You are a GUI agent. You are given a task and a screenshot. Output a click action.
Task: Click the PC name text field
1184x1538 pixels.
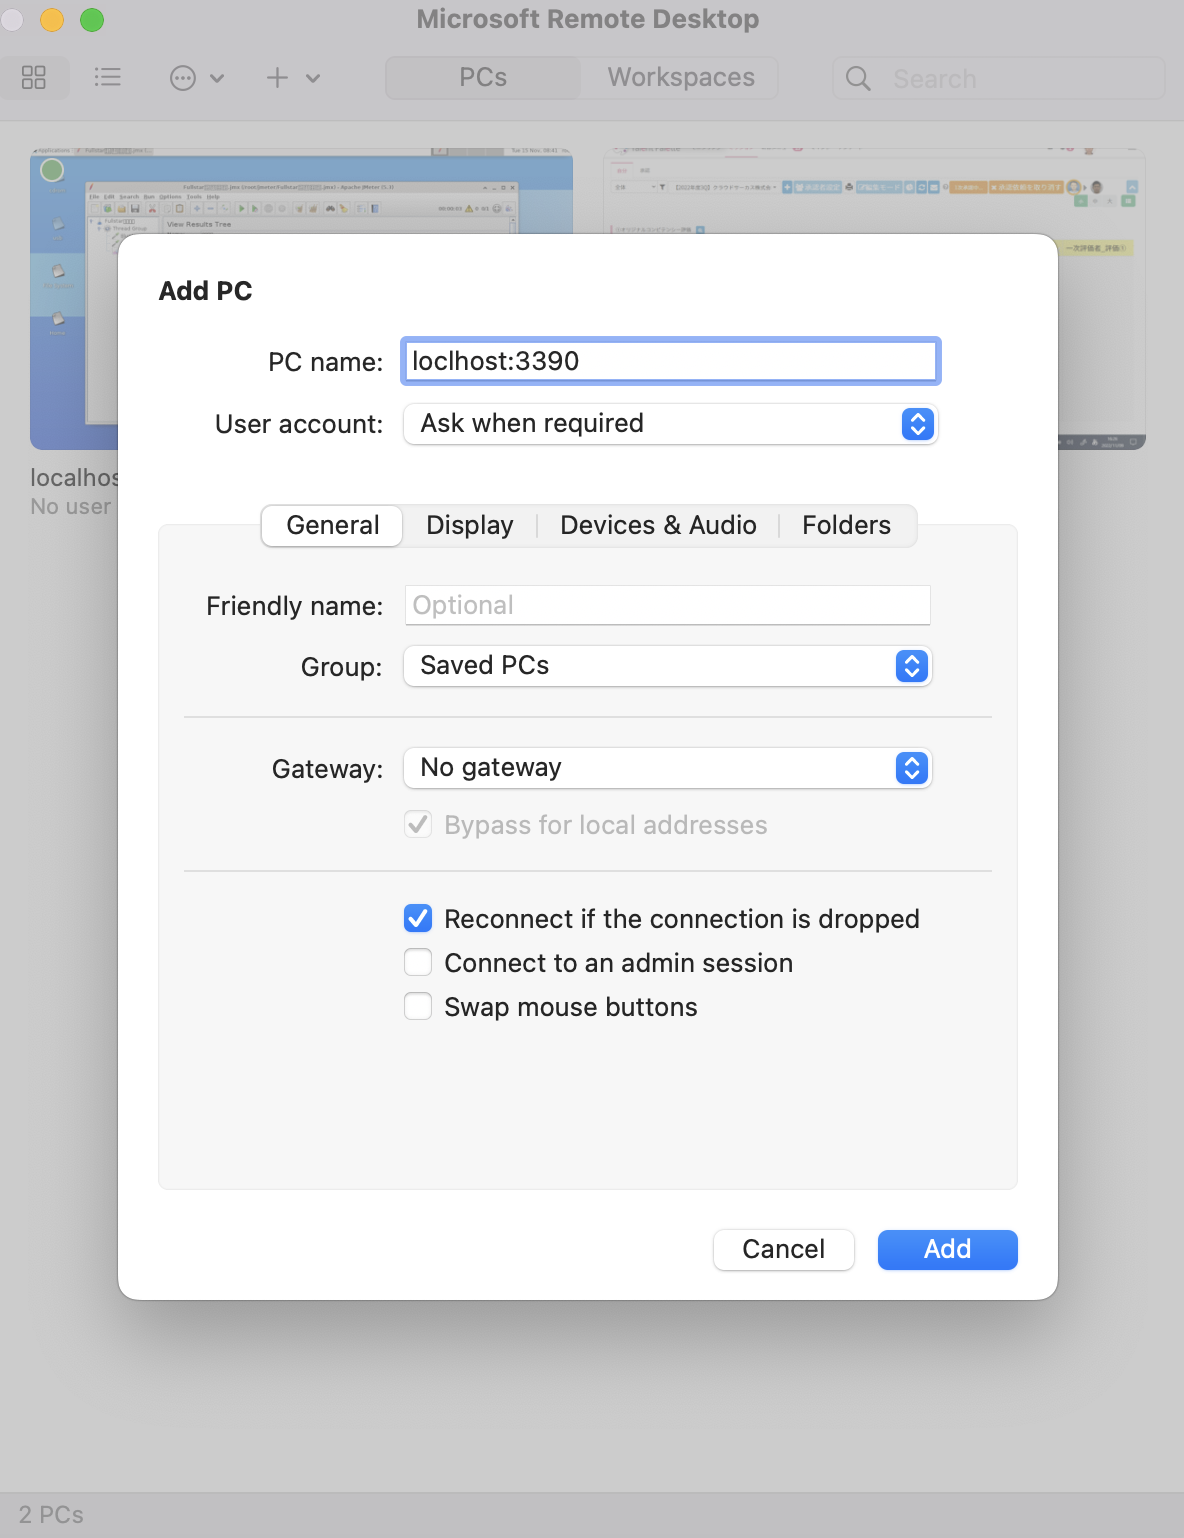pyautogui.click(x=670, y=361)
